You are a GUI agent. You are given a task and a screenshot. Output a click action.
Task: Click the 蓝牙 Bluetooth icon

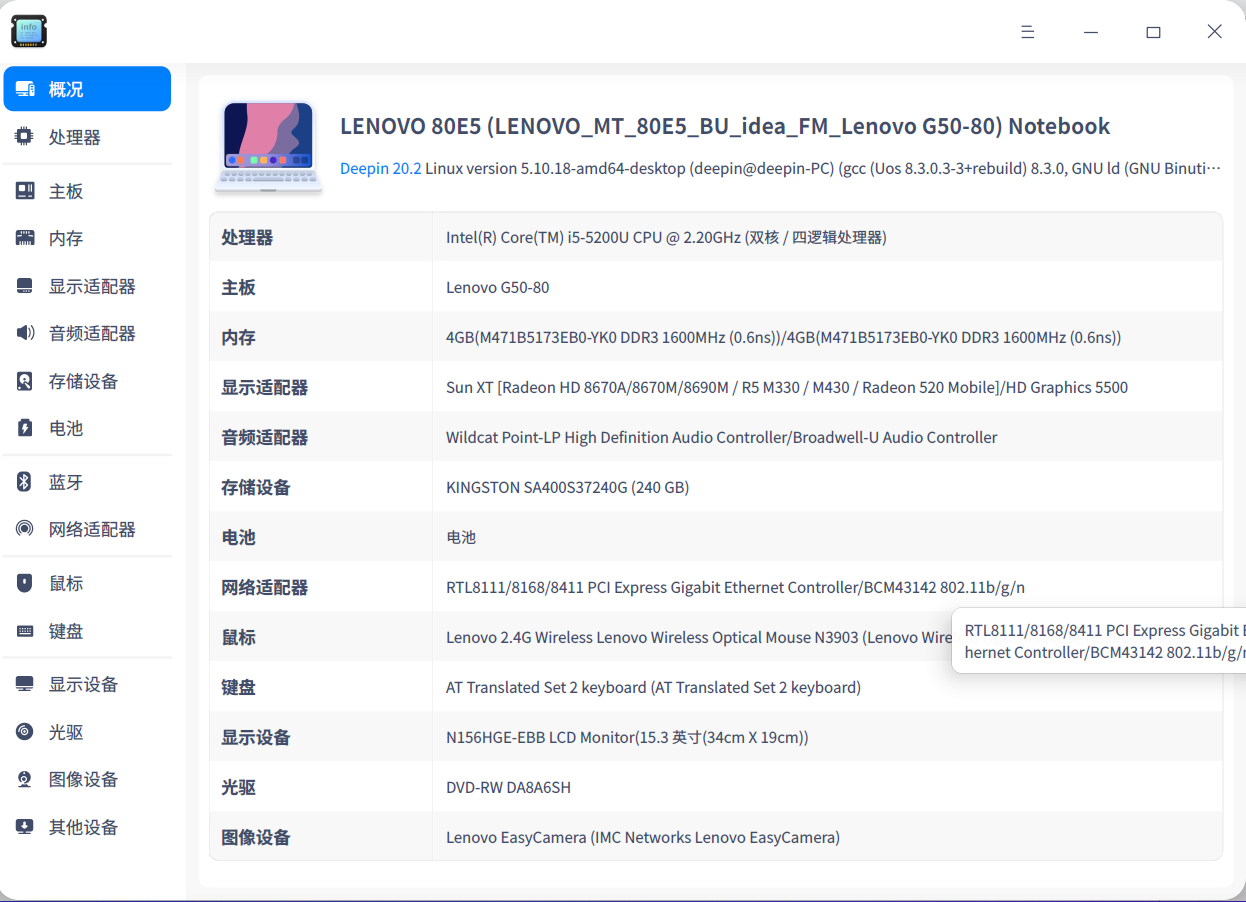(25, 482)
